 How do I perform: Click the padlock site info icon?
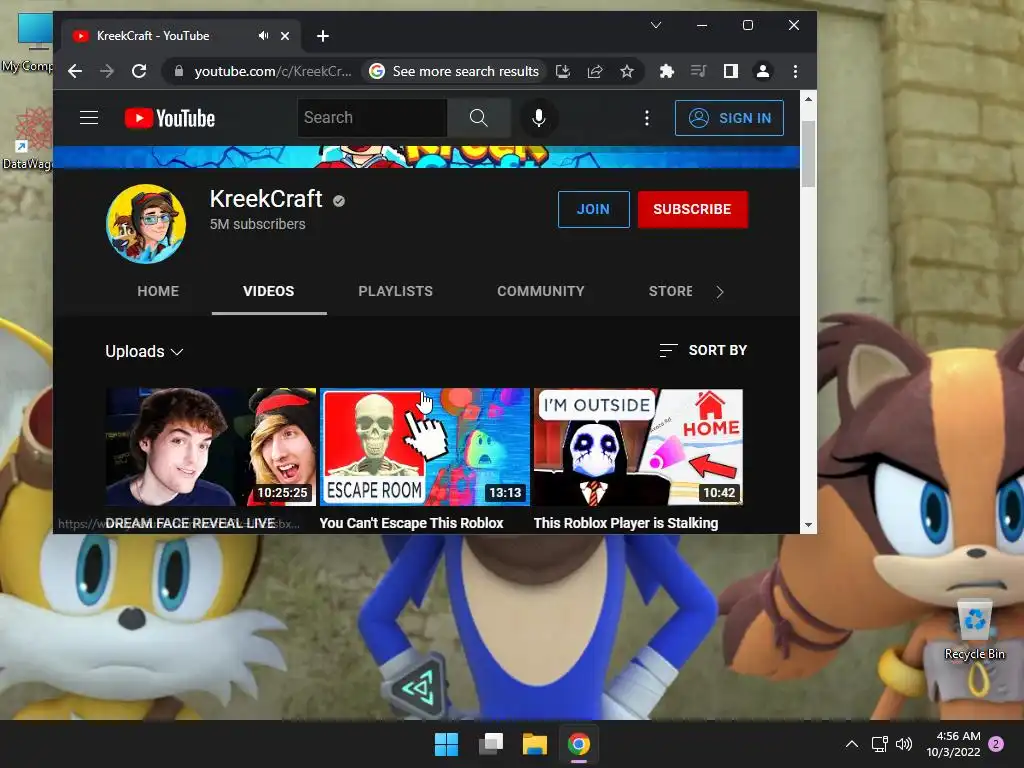[178, 71]
